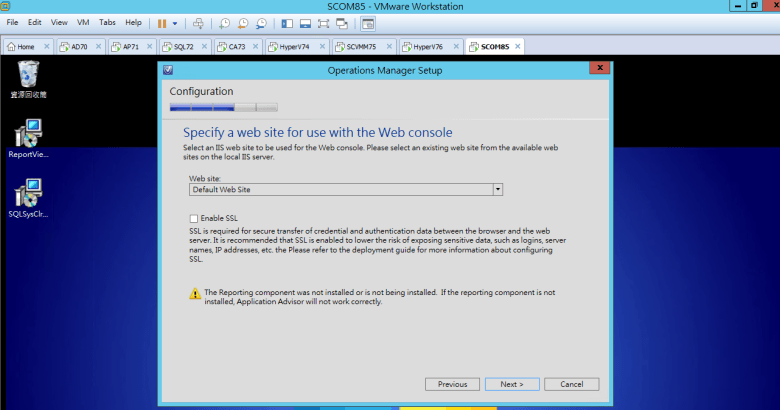
Task: Take a snapshot using the toolbar icon
Action: [226, 22]
